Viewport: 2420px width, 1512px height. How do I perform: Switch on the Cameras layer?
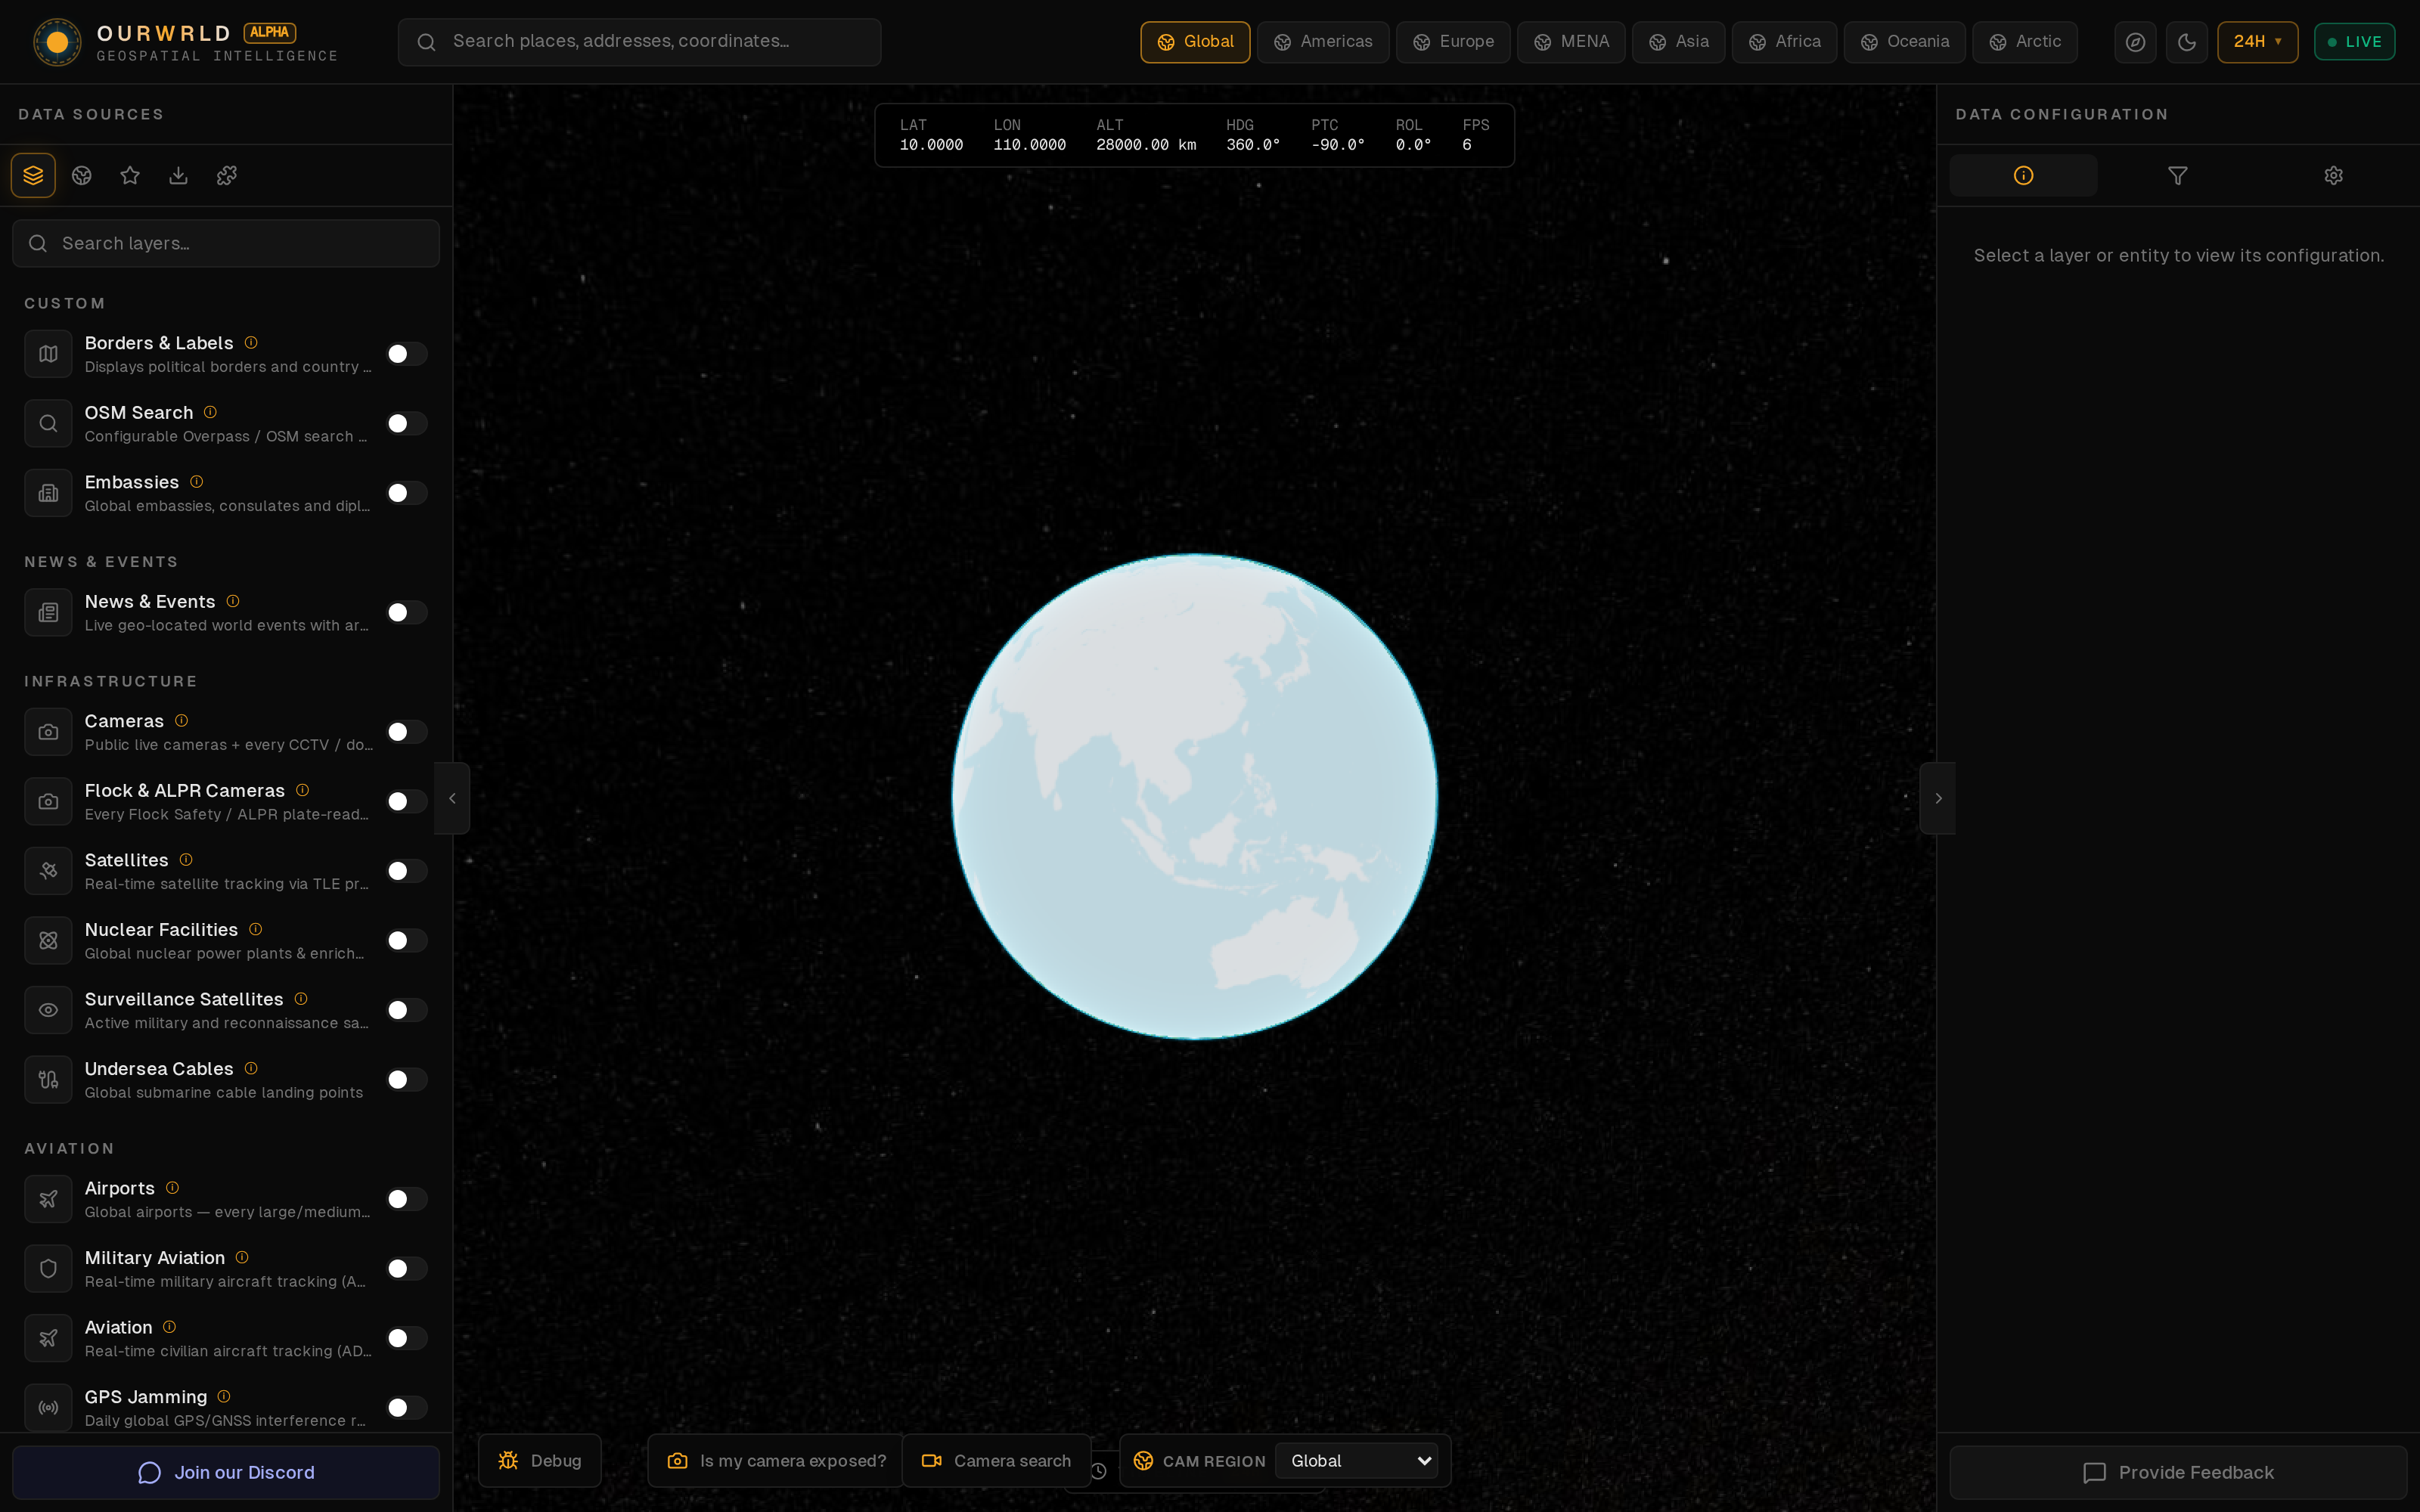(x=407, y=732)
